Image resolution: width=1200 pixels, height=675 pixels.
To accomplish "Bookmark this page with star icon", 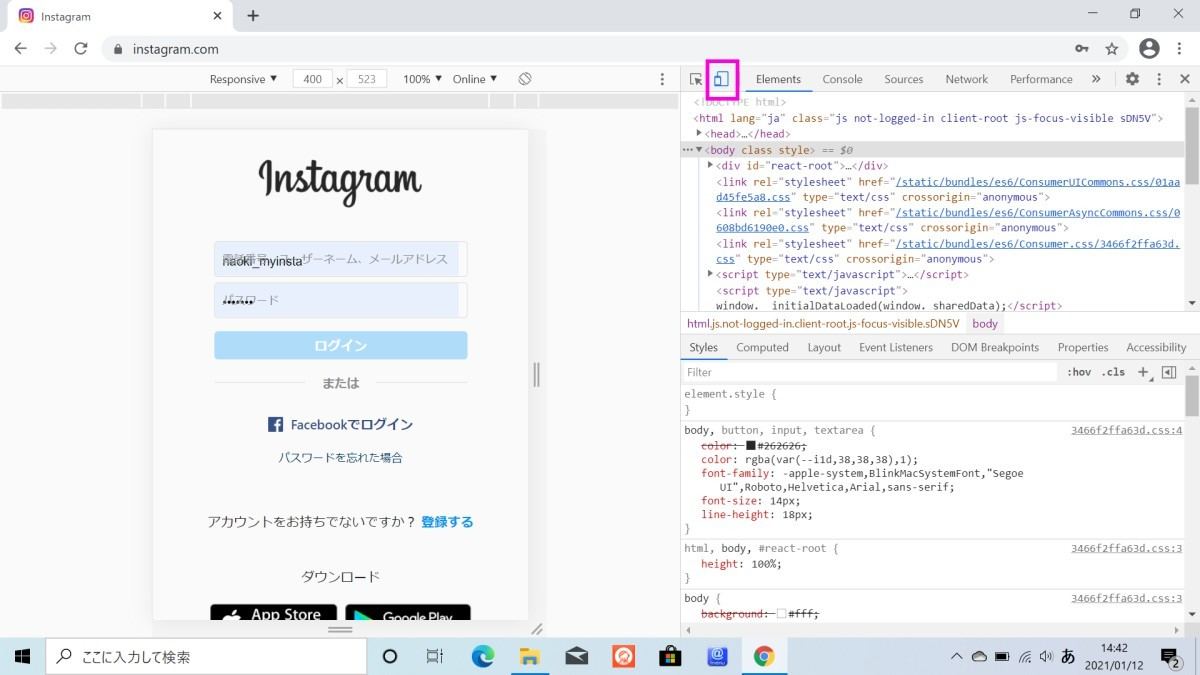I will 1112,48.
